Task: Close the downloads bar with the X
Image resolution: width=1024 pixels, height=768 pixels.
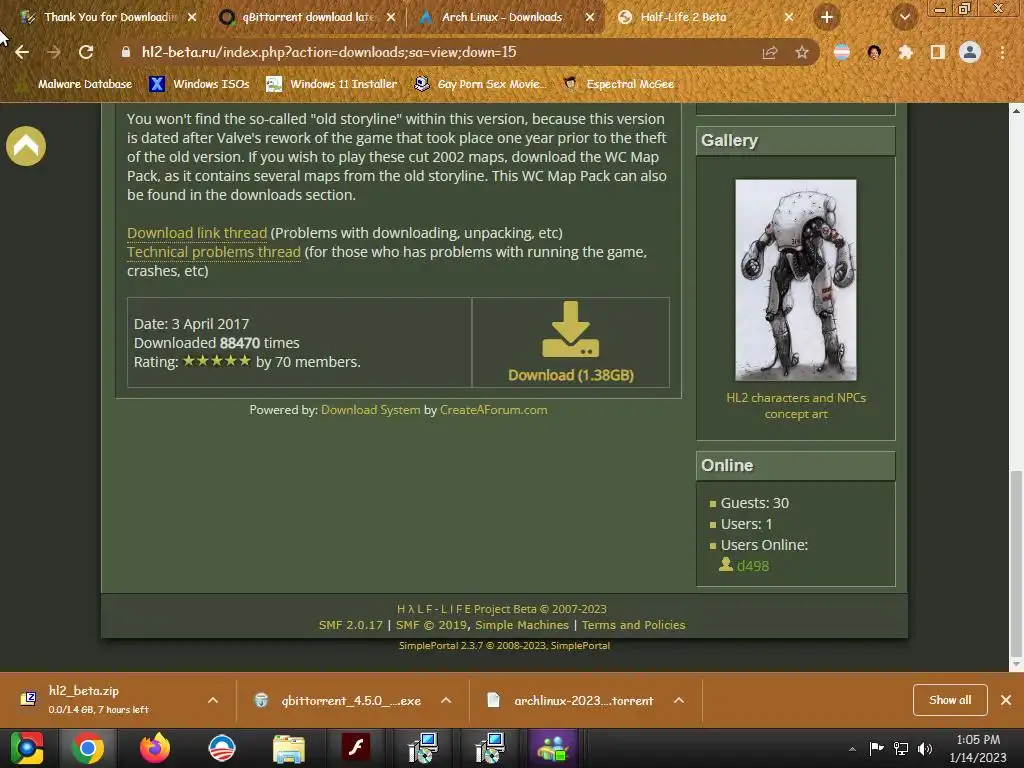Action: (x=1006, y=700)
